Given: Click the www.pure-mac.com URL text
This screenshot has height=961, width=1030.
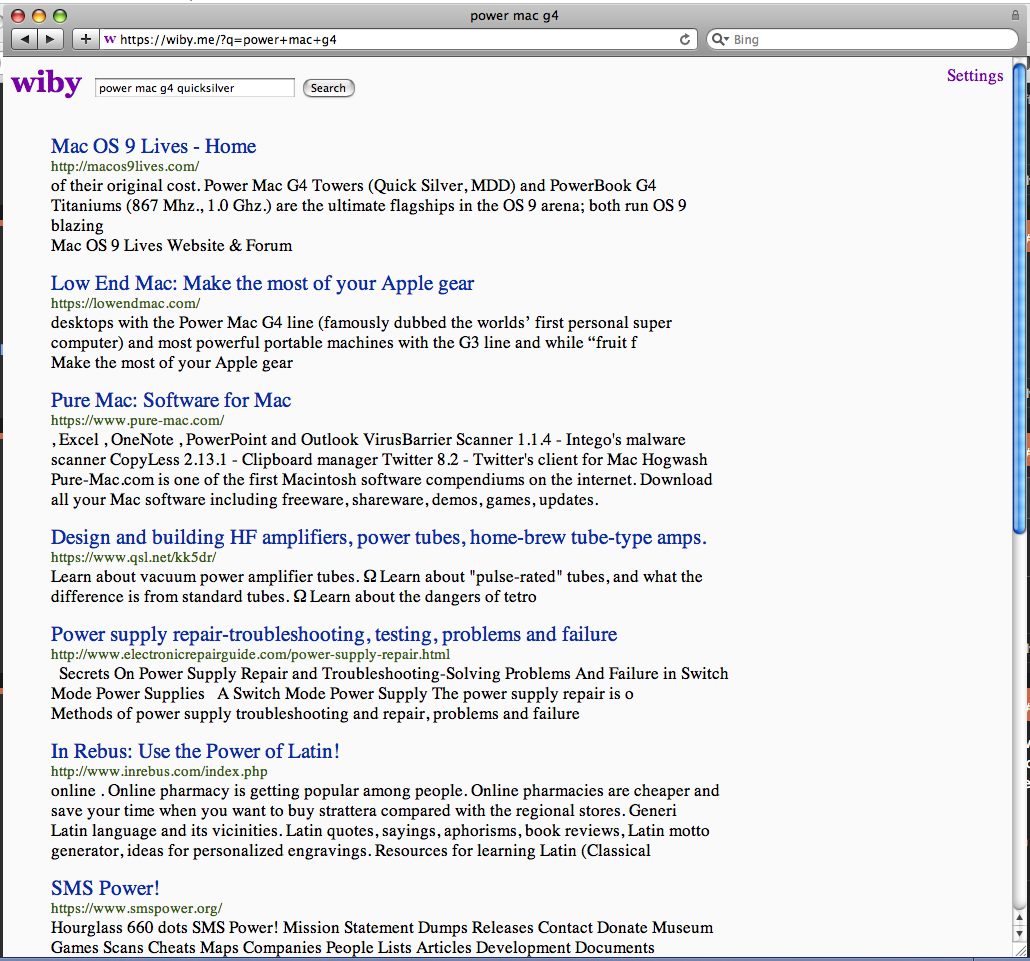Looking at the screenshot, I should [x=137, y=420].
